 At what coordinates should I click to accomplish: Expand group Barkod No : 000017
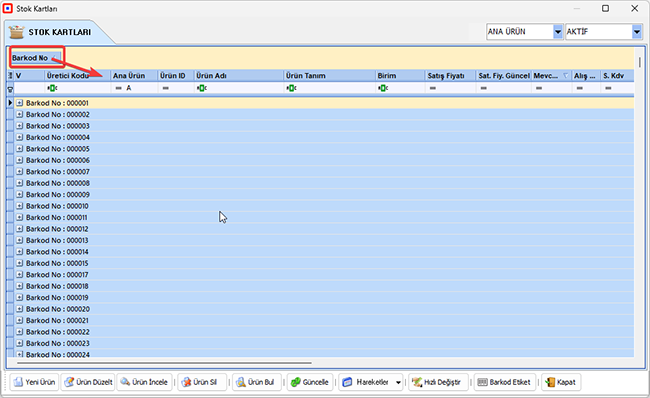pos(19,274)
